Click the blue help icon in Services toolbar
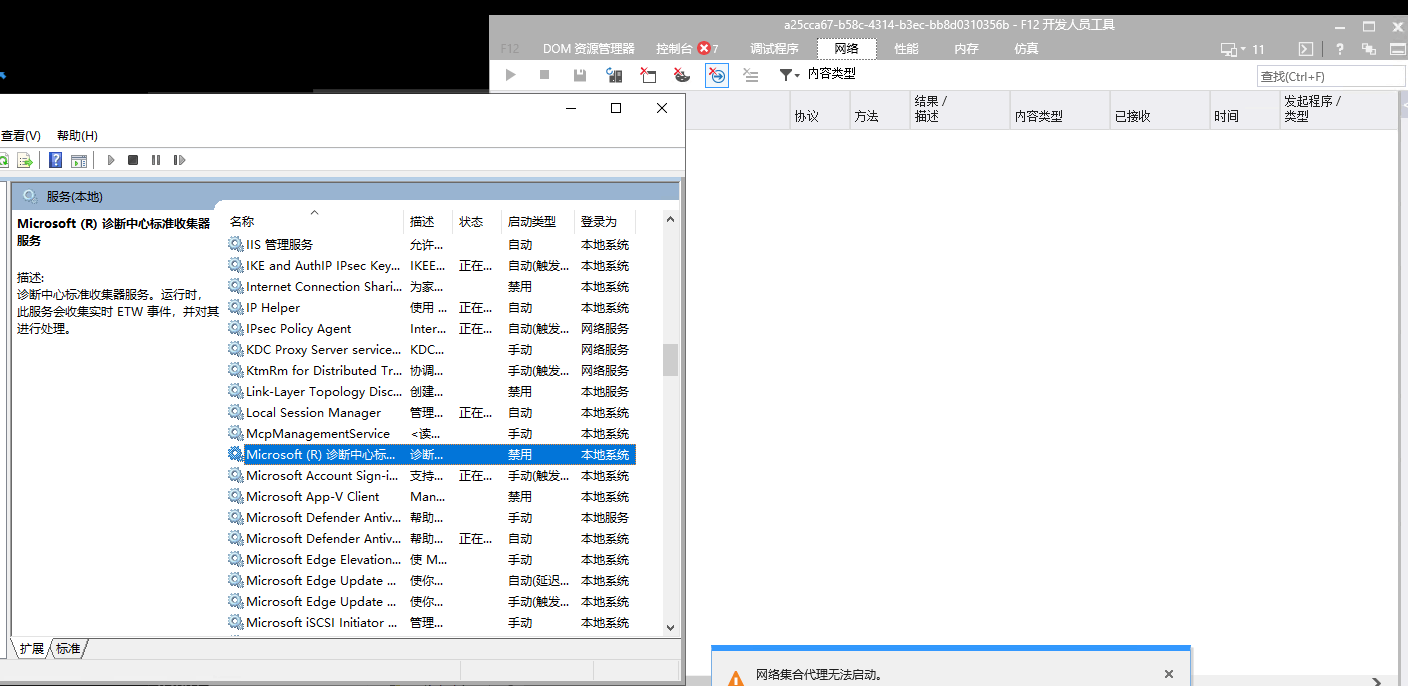This screenshot has height=686, width=1408. [56, 160]
